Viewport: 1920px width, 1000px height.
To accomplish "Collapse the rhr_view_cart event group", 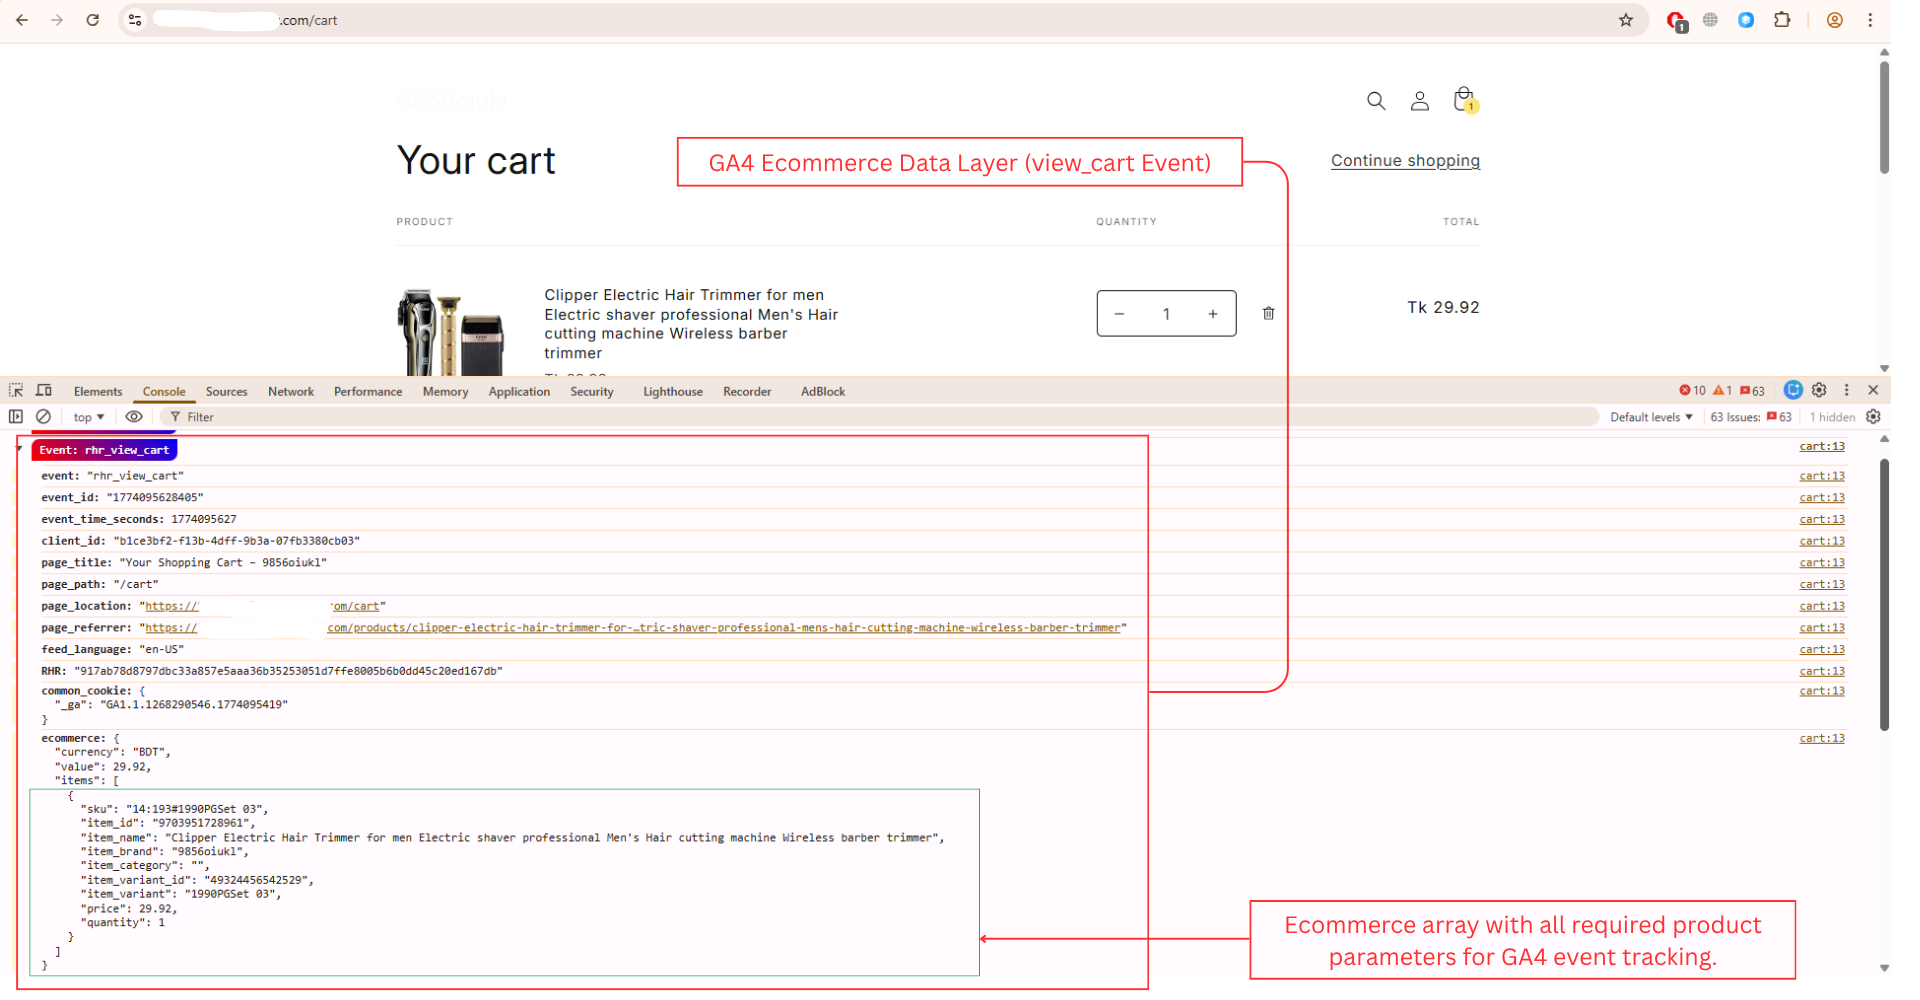I will [19, 449].
